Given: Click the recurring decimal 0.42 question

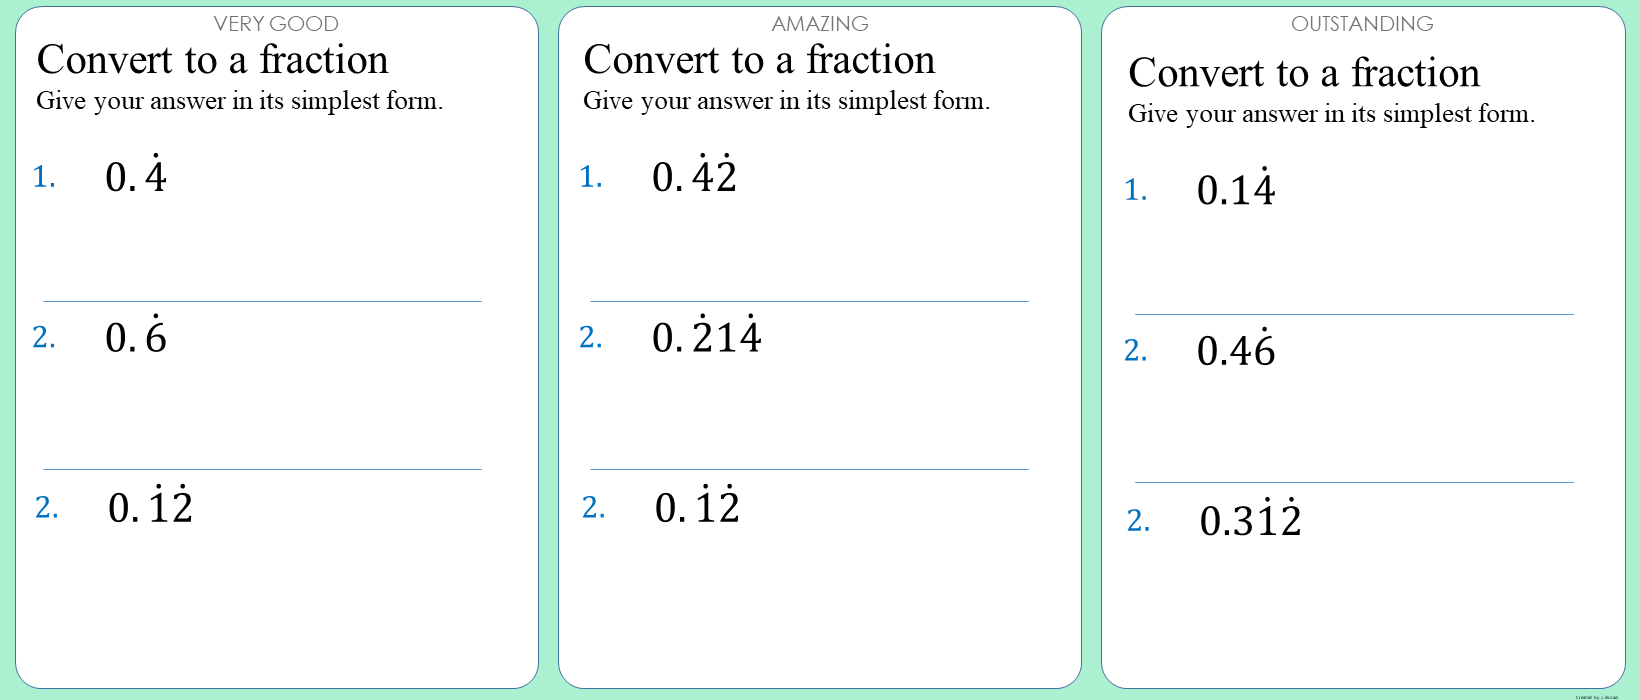Looking at the screenshot, I should tap(694, 177).
